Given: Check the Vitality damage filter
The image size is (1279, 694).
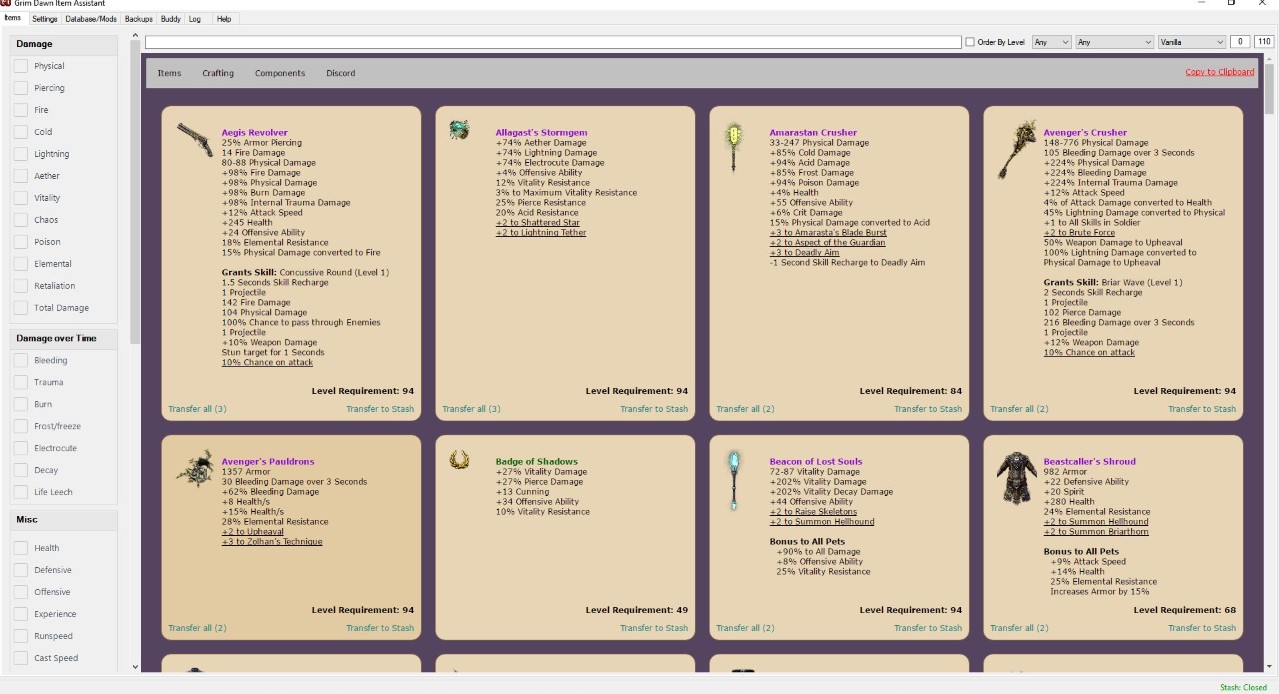Looking at the screenshot, I should pyautogui.click(x=21, y=198).
